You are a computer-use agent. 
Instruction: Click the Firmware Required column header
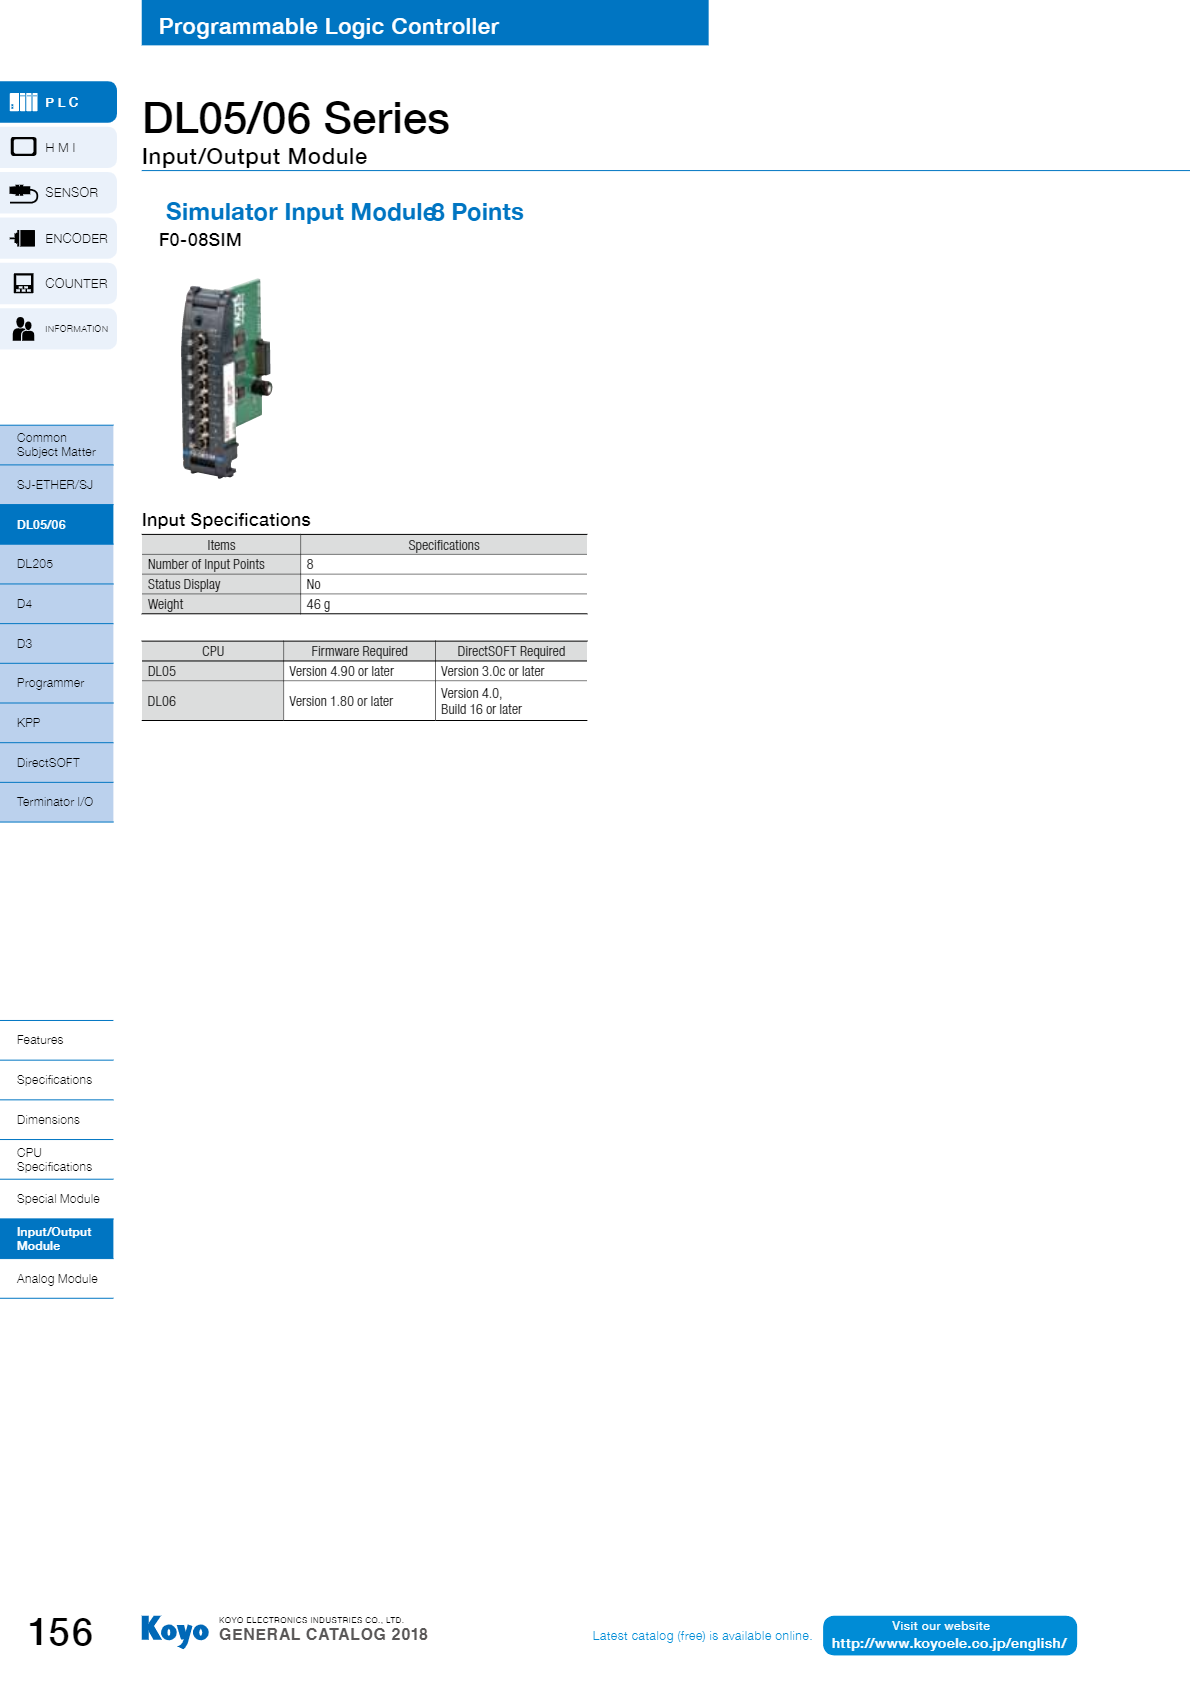pyautogui.click(x=360, y=651)
